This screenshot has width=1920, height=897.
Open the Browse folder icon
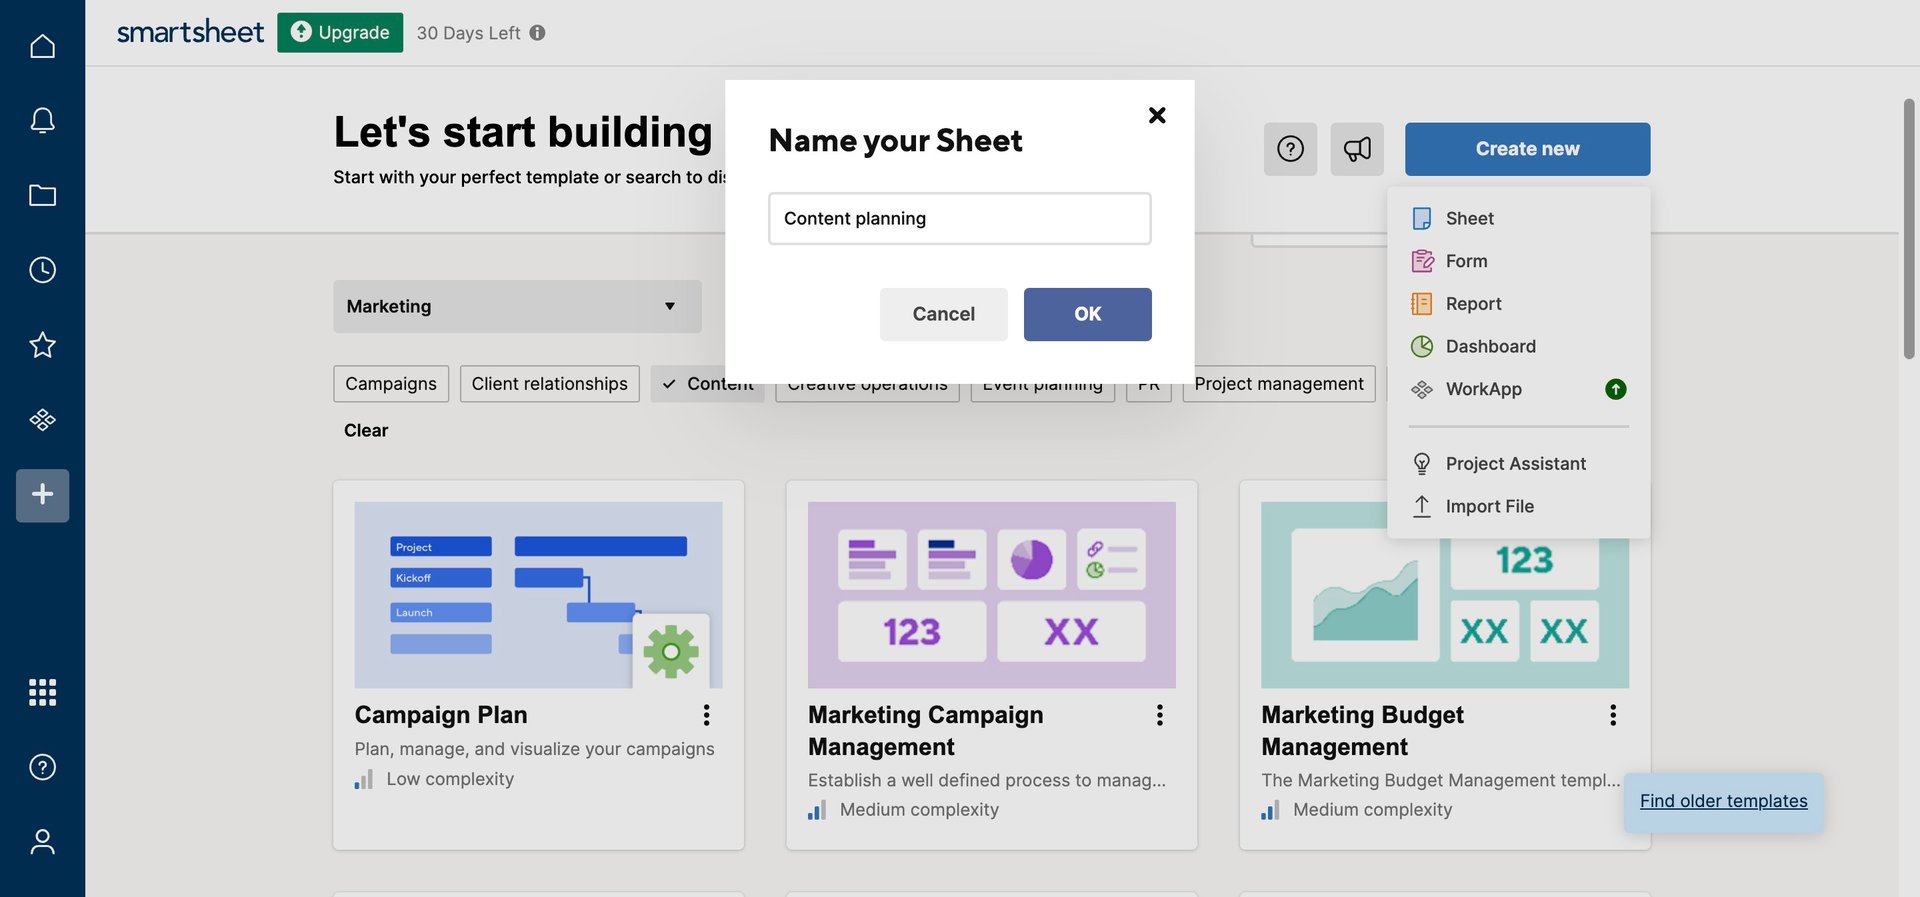point(42,196)
